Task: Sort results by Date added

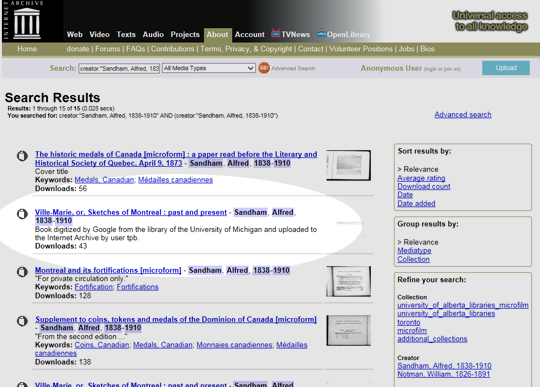Action: 416,203
